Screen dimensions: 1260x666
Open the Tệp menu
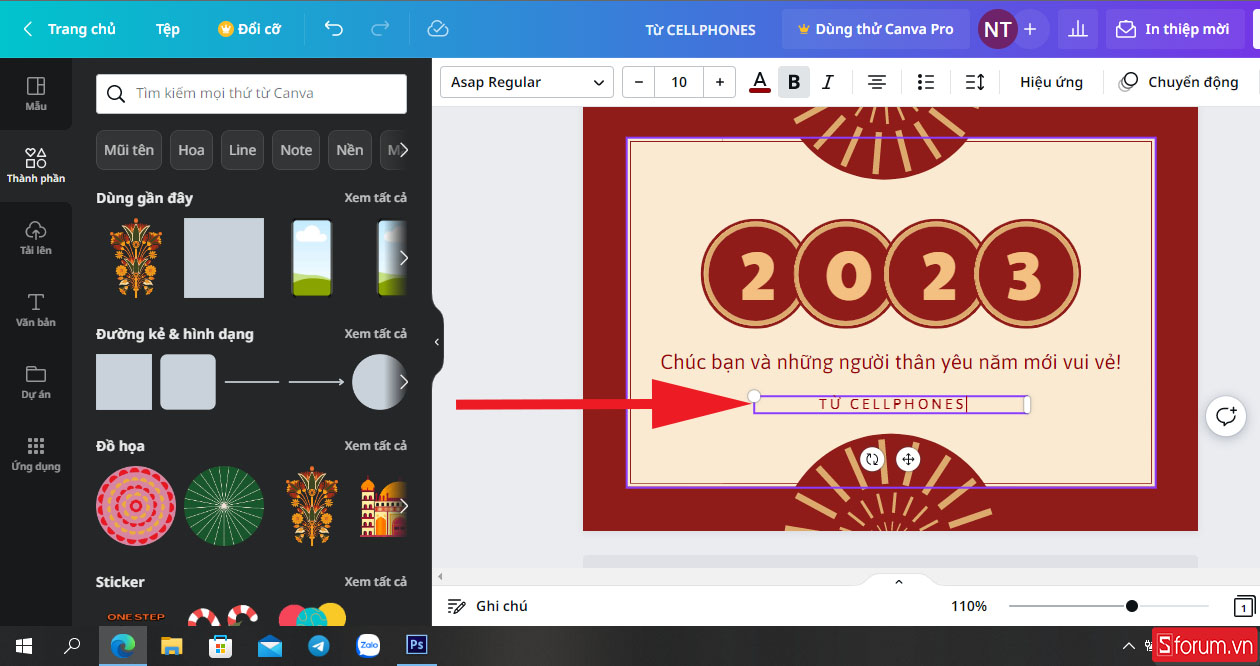(x=168, y=29)
